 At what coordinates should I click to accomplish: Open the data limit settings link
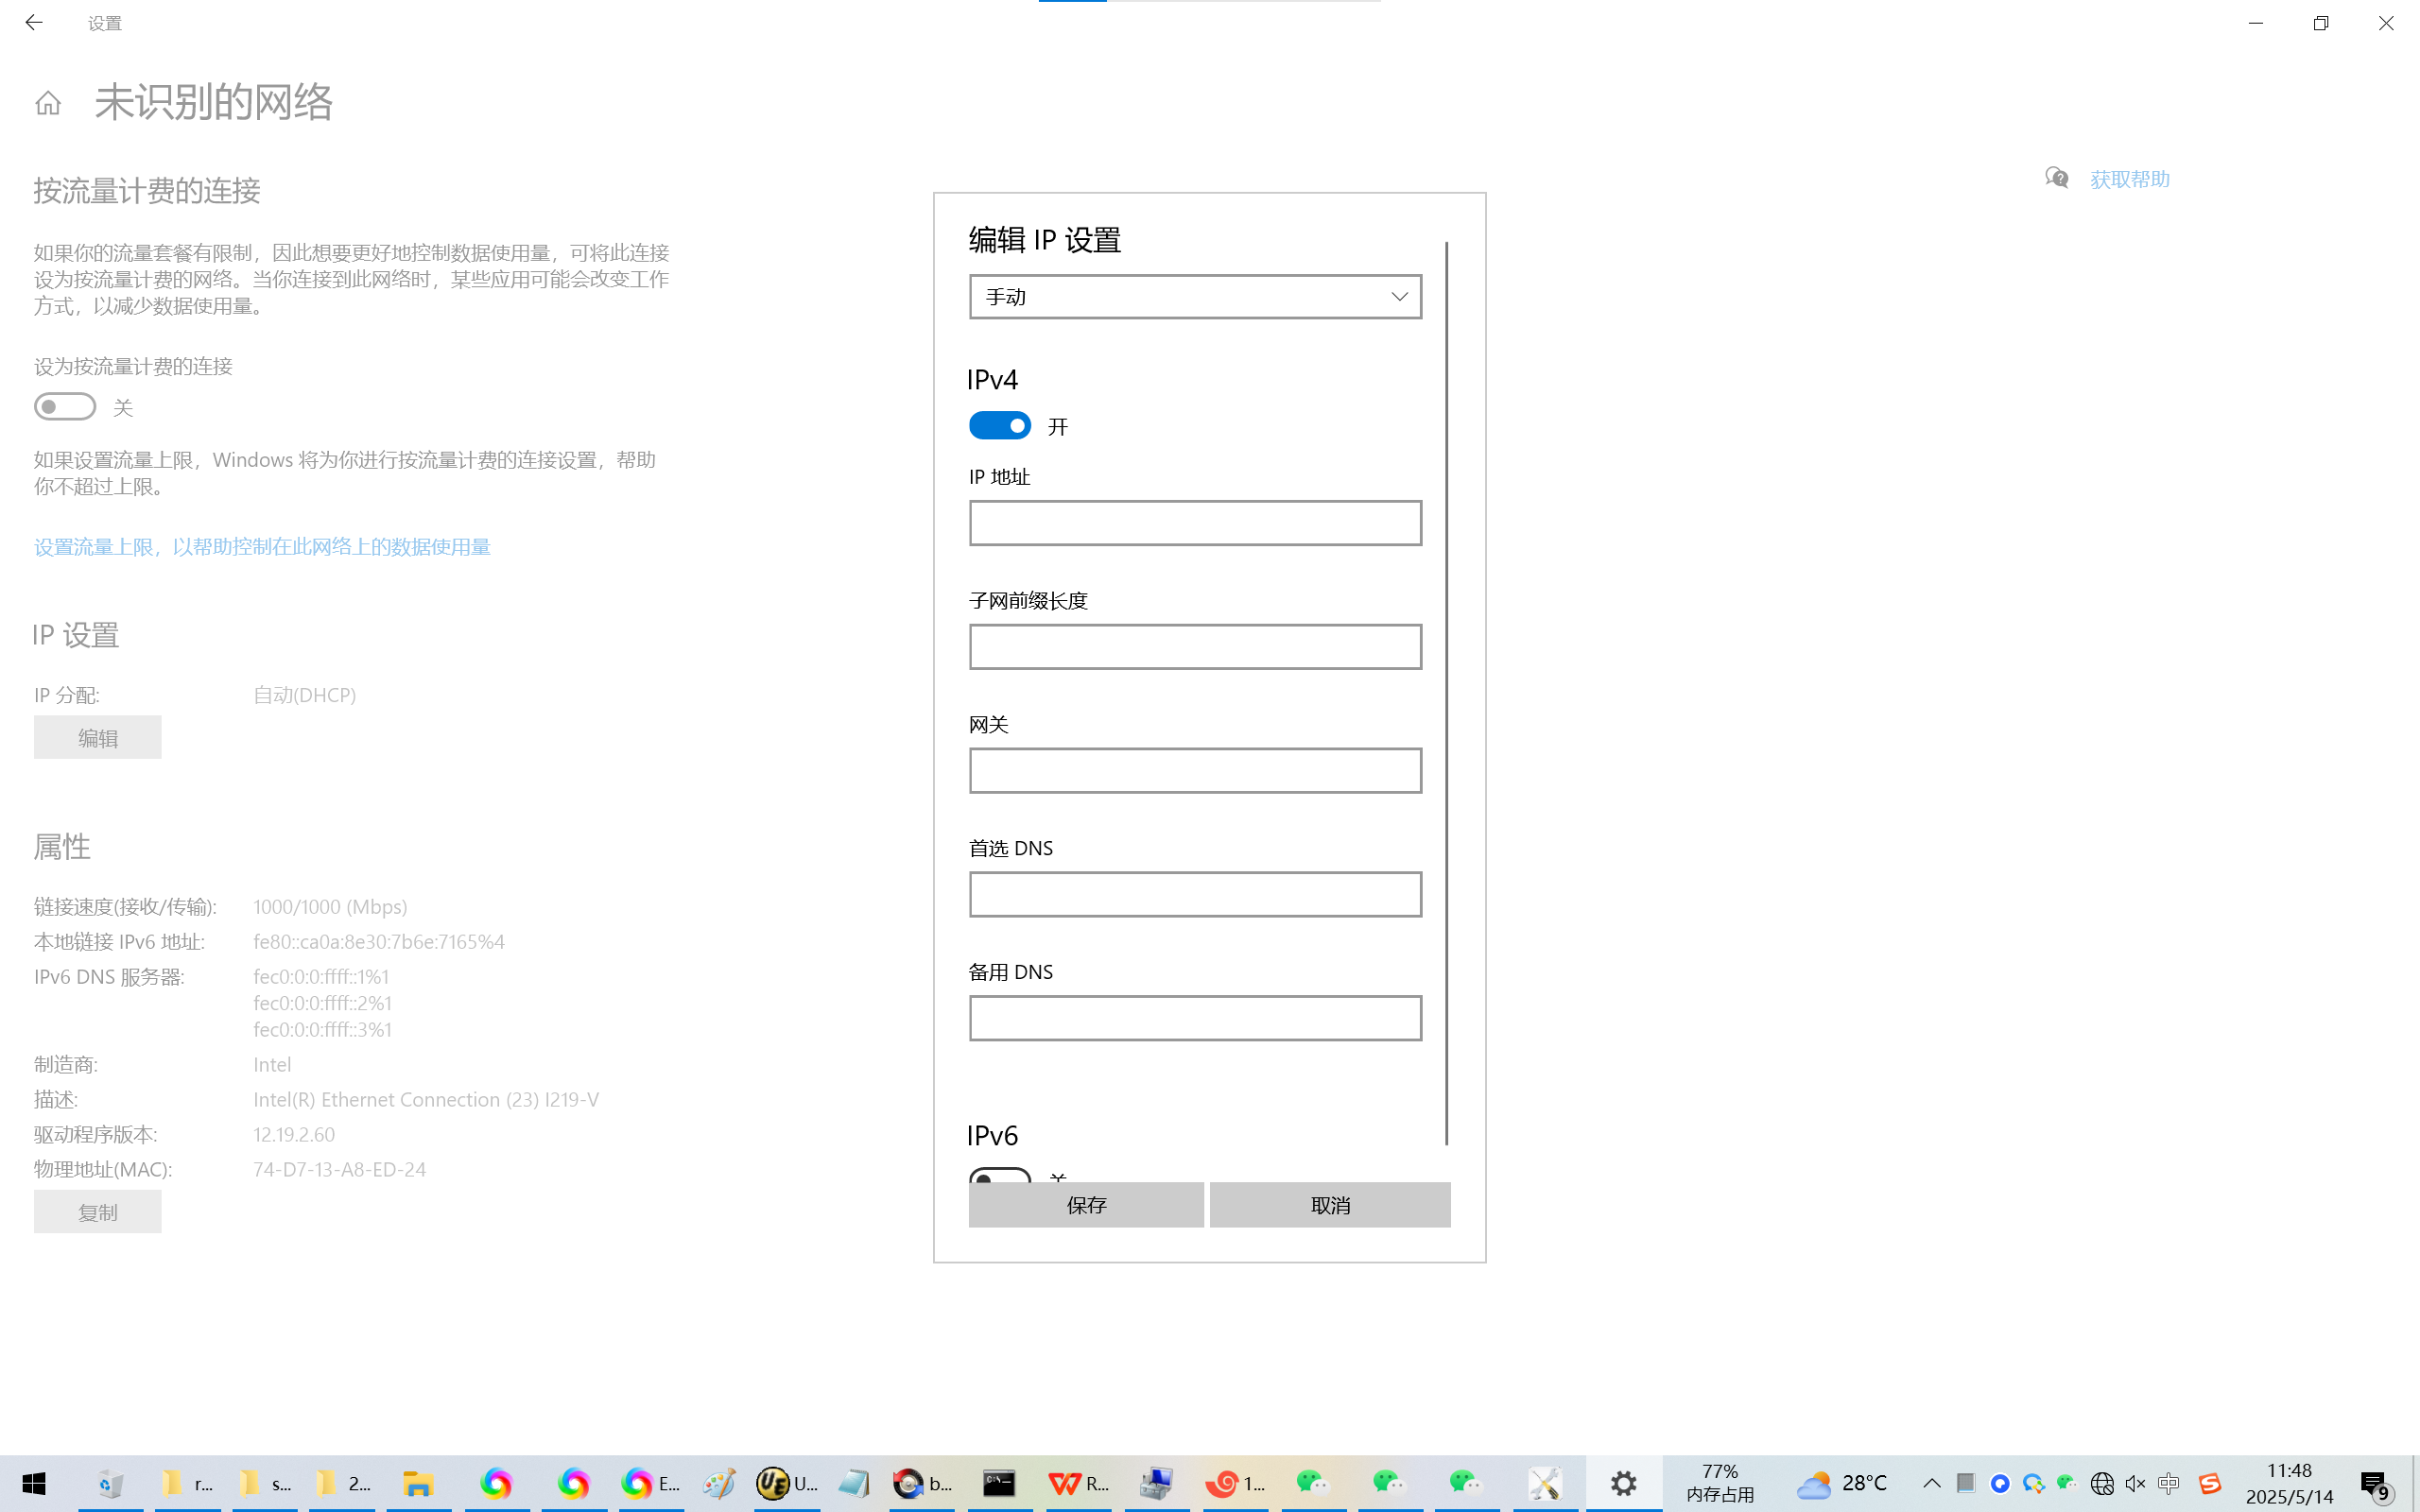click(x=262, y=547)
